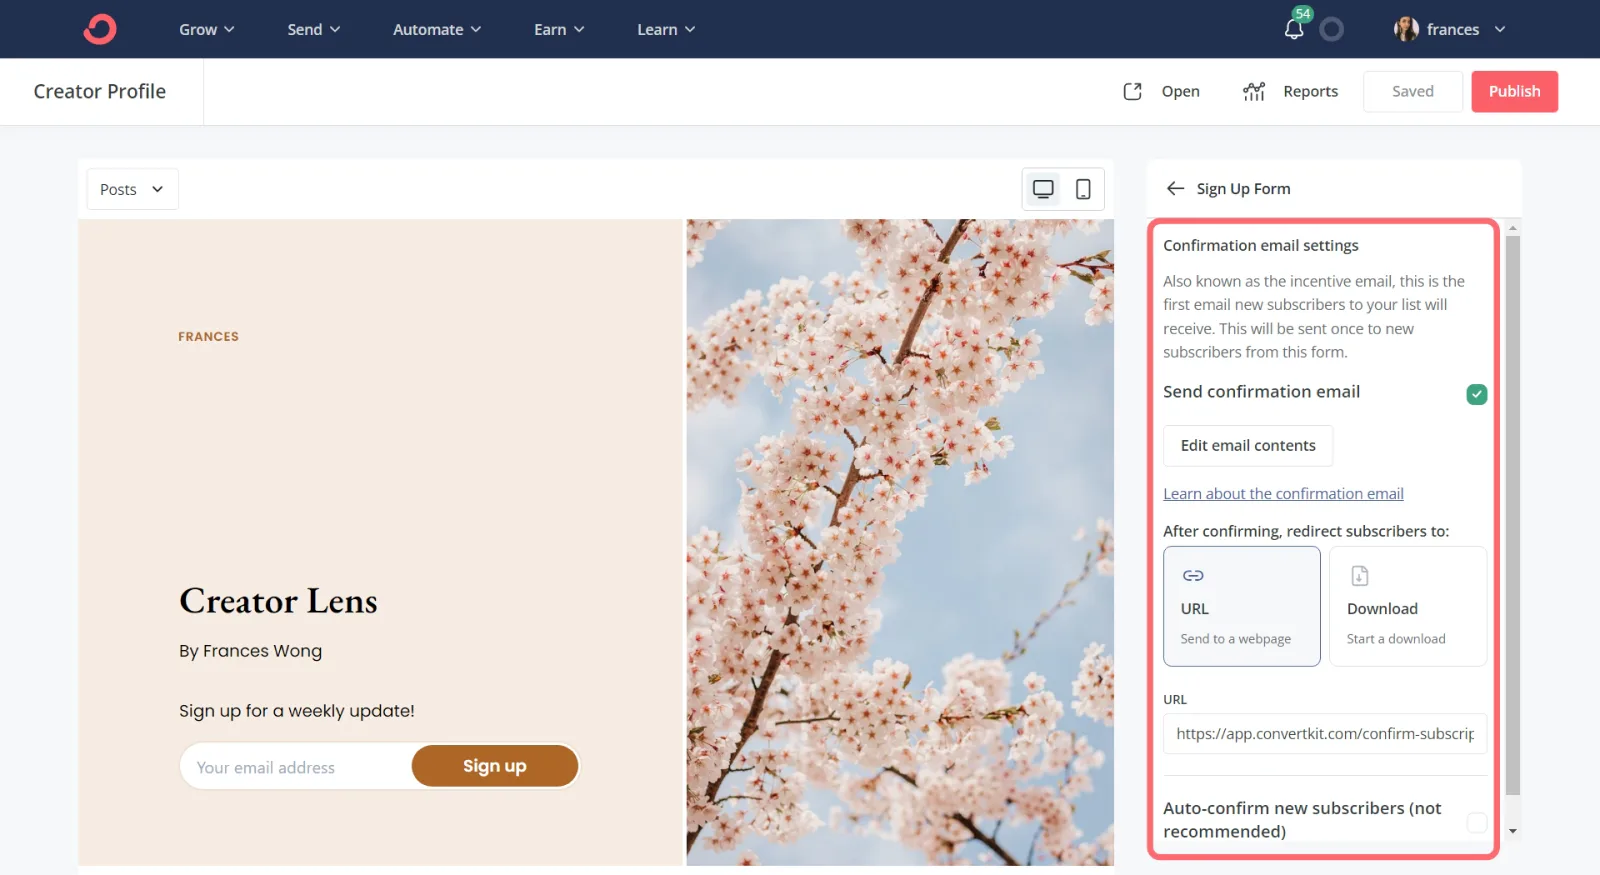Click the Open external link icon
Image resolution: width=1600 pixels, height=875 pixels.
click(1132, 91)
